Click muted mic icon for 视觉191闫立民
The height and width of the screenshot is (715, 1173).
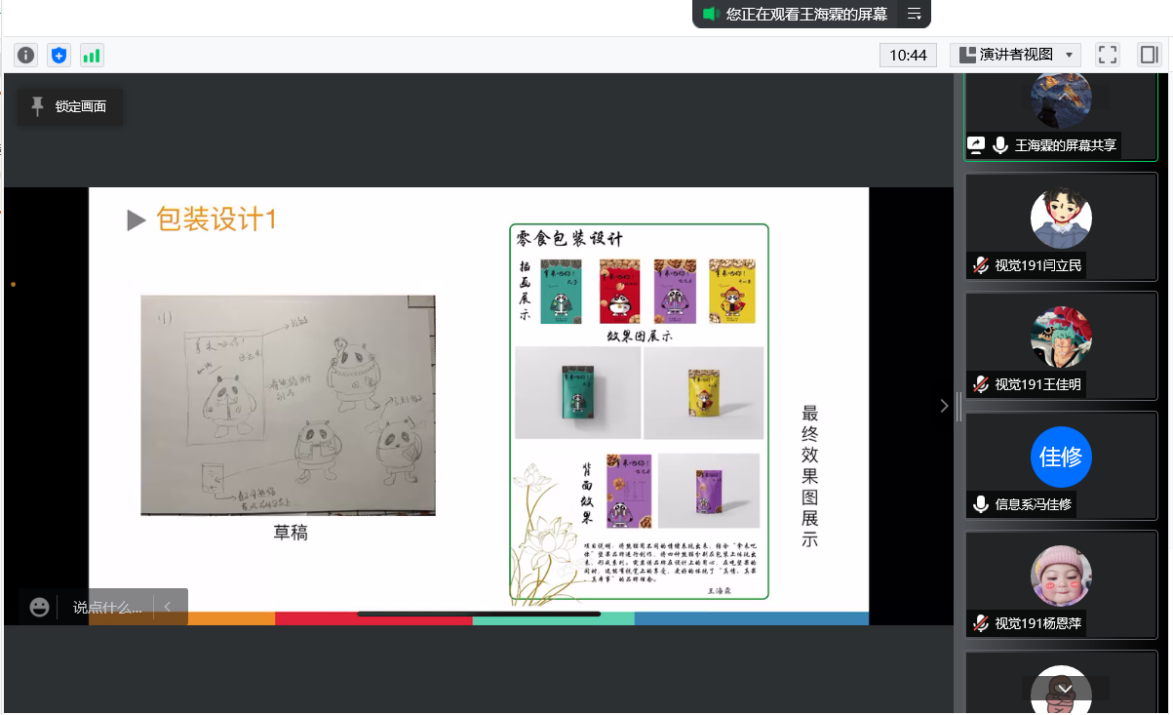pos(981,266)
